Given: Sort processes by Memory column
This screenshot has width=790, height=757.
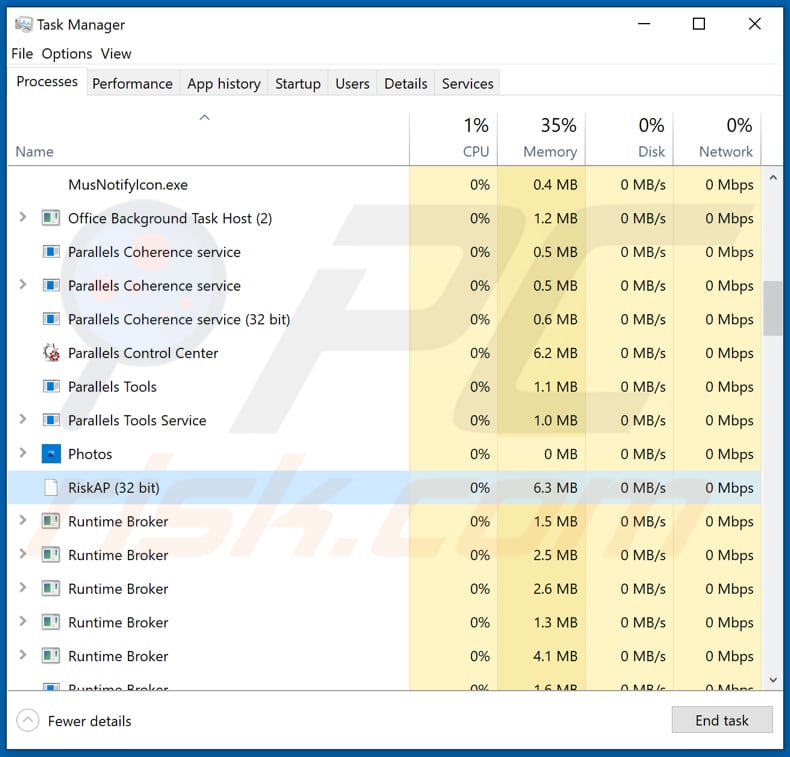Looking at the screenshot, I should coord(542,139).
